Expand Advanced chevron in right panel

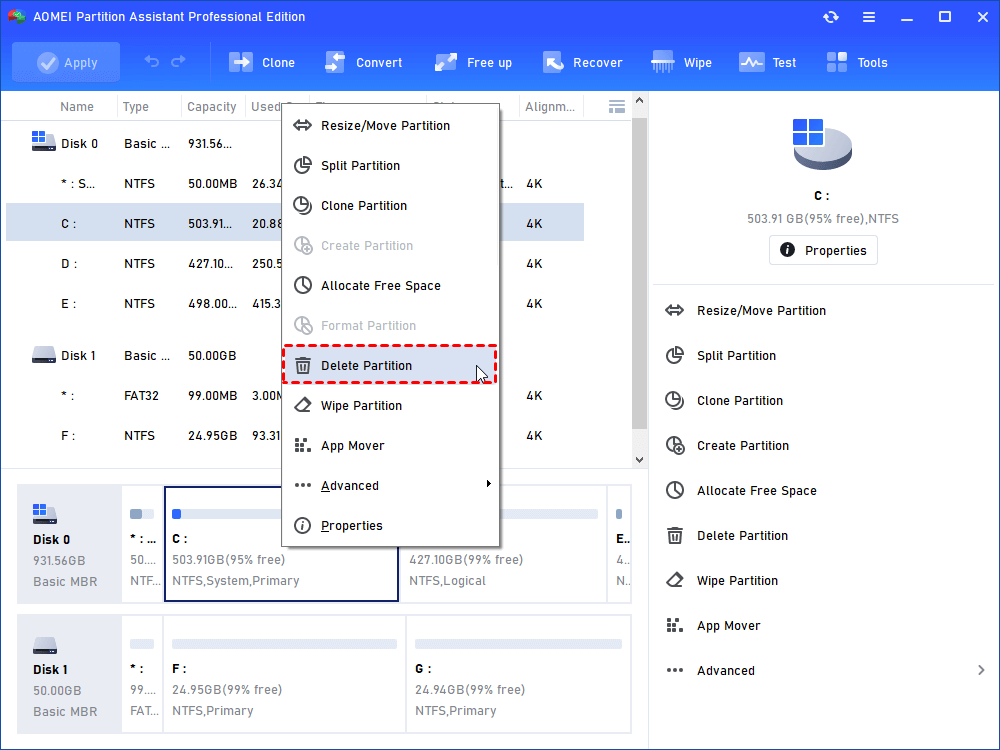tap(981, 670)
